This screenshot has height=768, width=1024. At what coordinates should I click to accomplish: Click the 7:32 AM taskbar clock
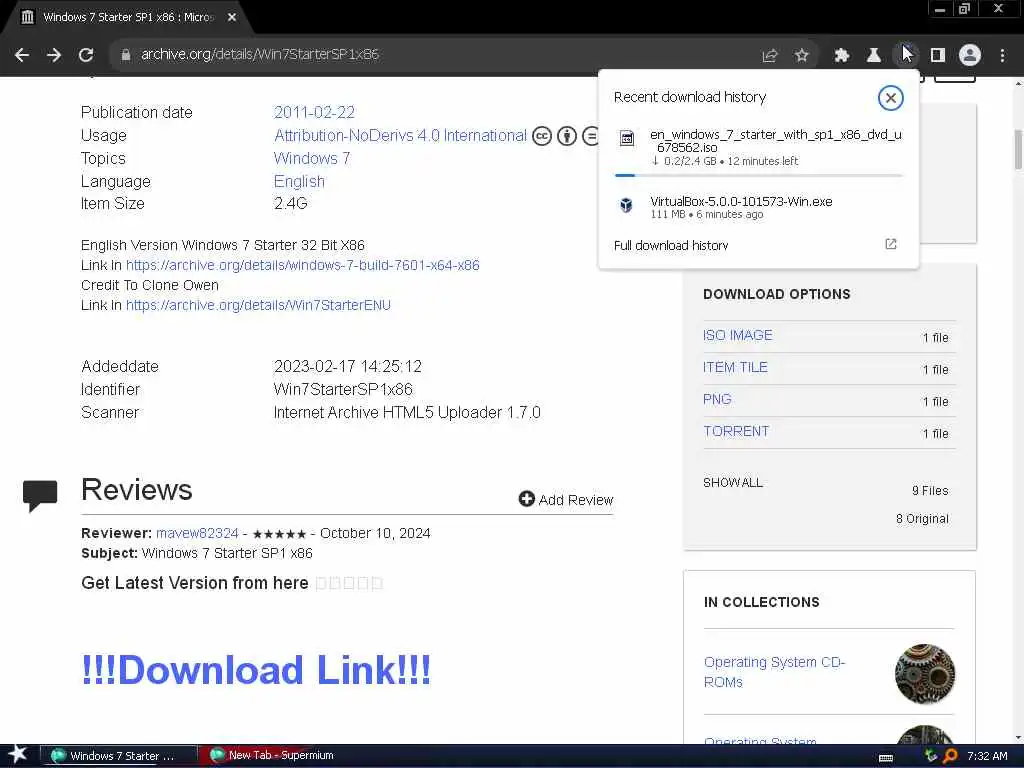(987, 756)
